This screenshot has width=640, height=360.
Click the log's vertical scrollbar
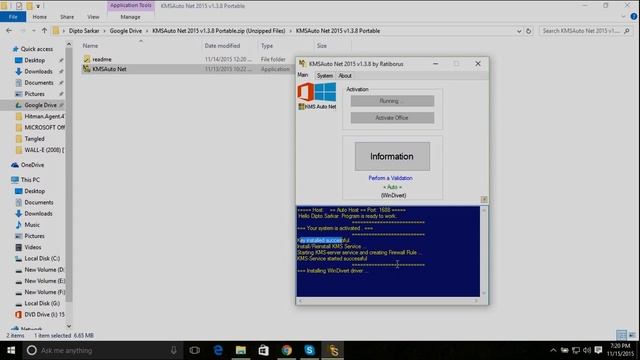484,251
